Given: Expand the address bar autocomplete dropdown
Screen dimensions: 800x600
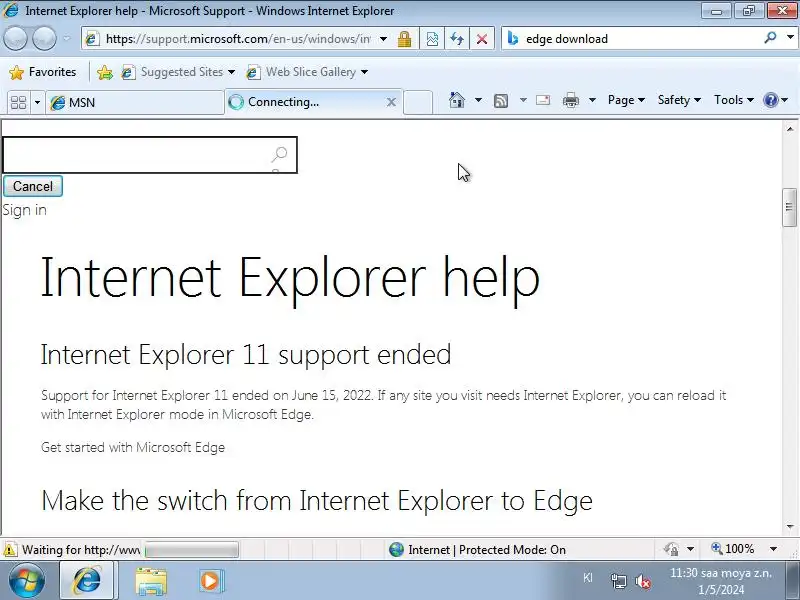Looking at the screenshot, I should tap(383, 39).
